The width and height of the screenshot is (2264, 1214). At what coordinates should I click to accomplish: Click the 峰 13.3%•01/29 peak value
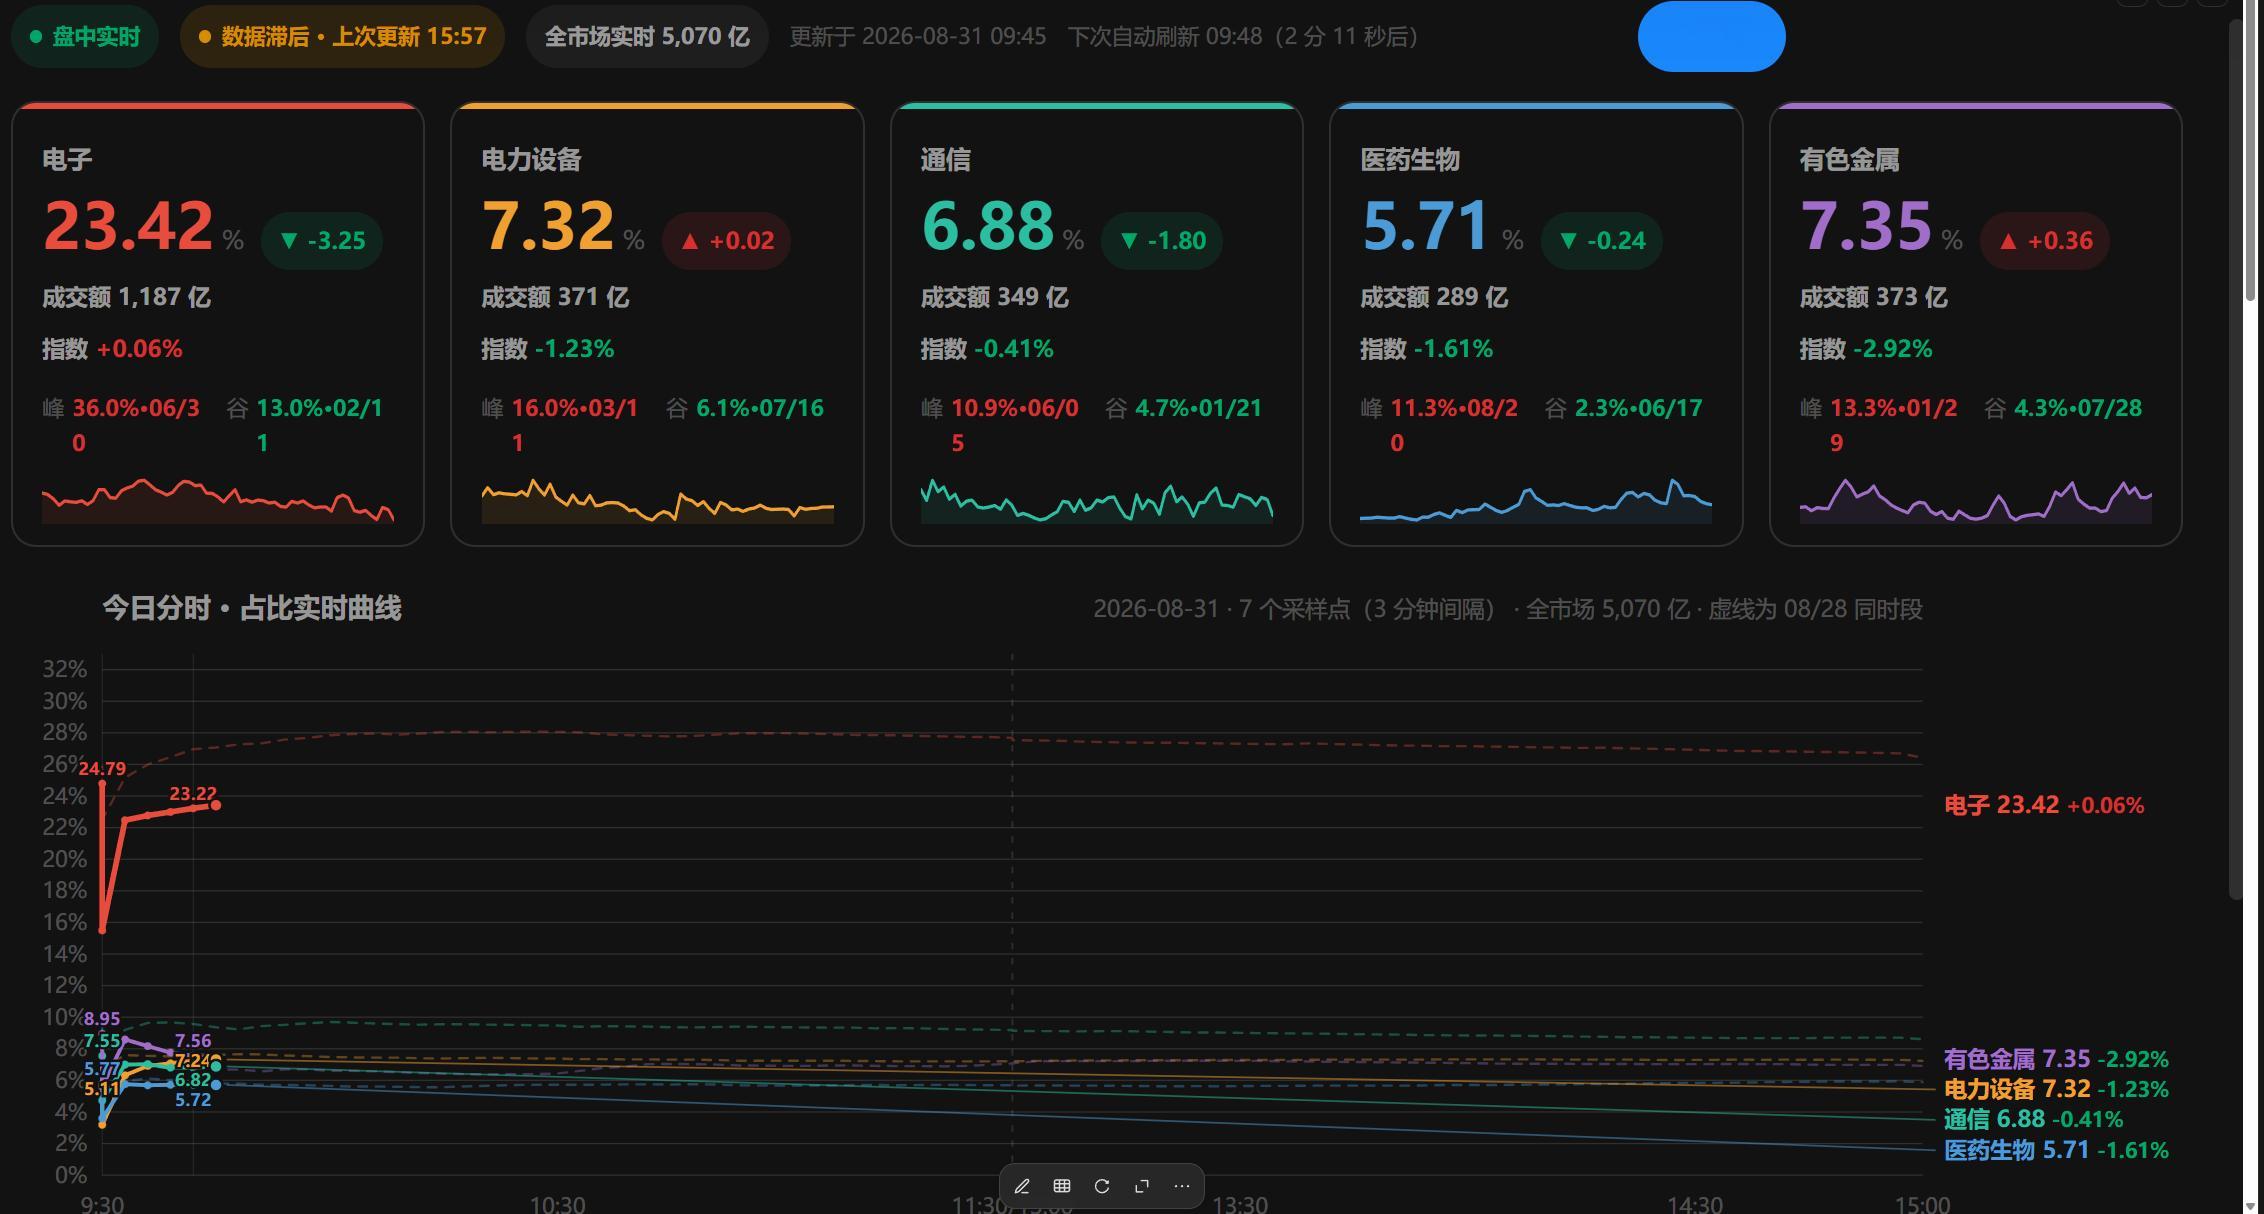click(1878, 425)
